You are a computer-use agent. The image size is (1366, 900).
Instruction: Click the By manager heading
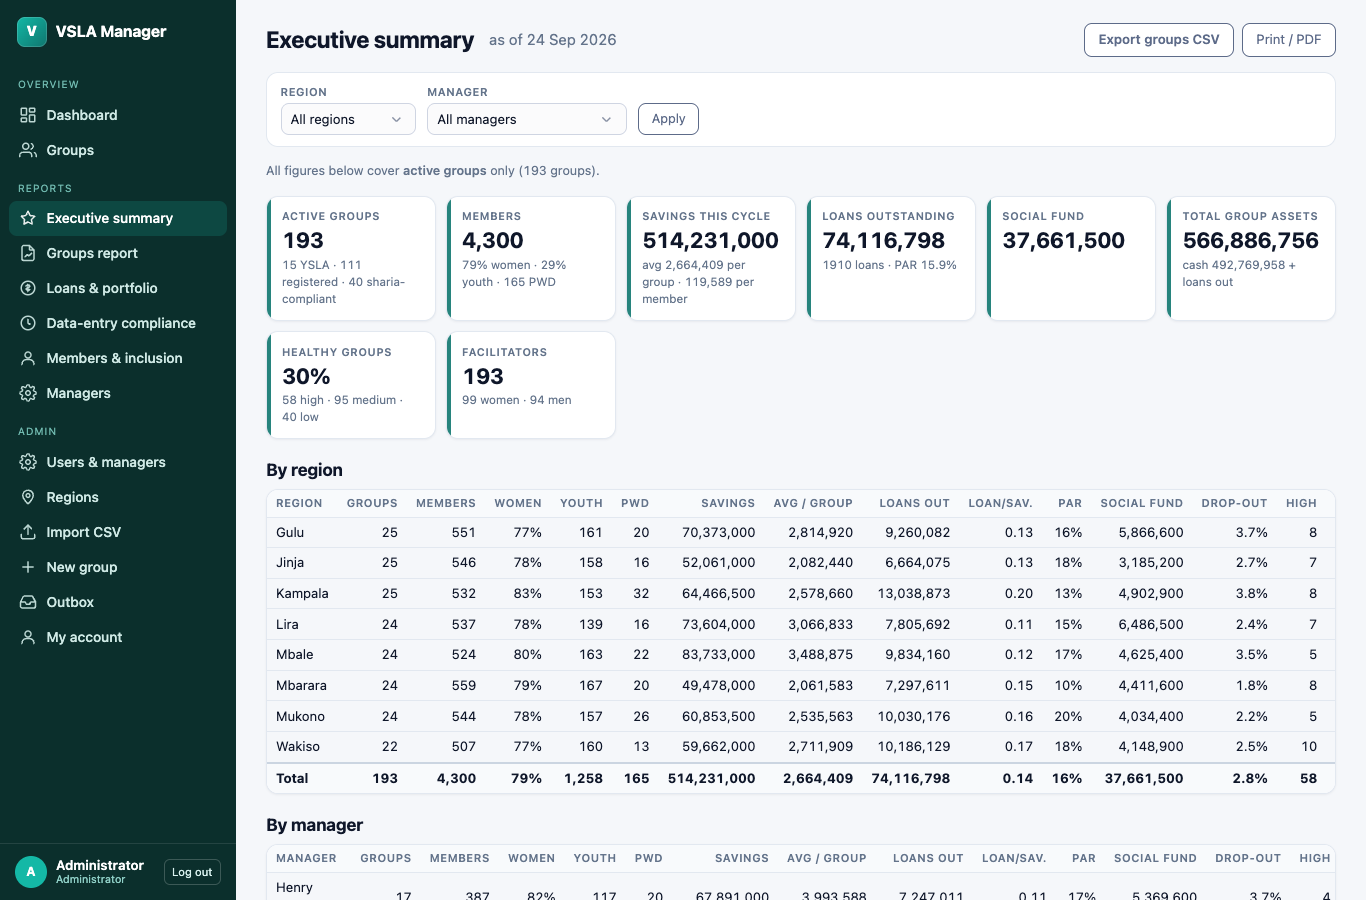tap(314, 825)
